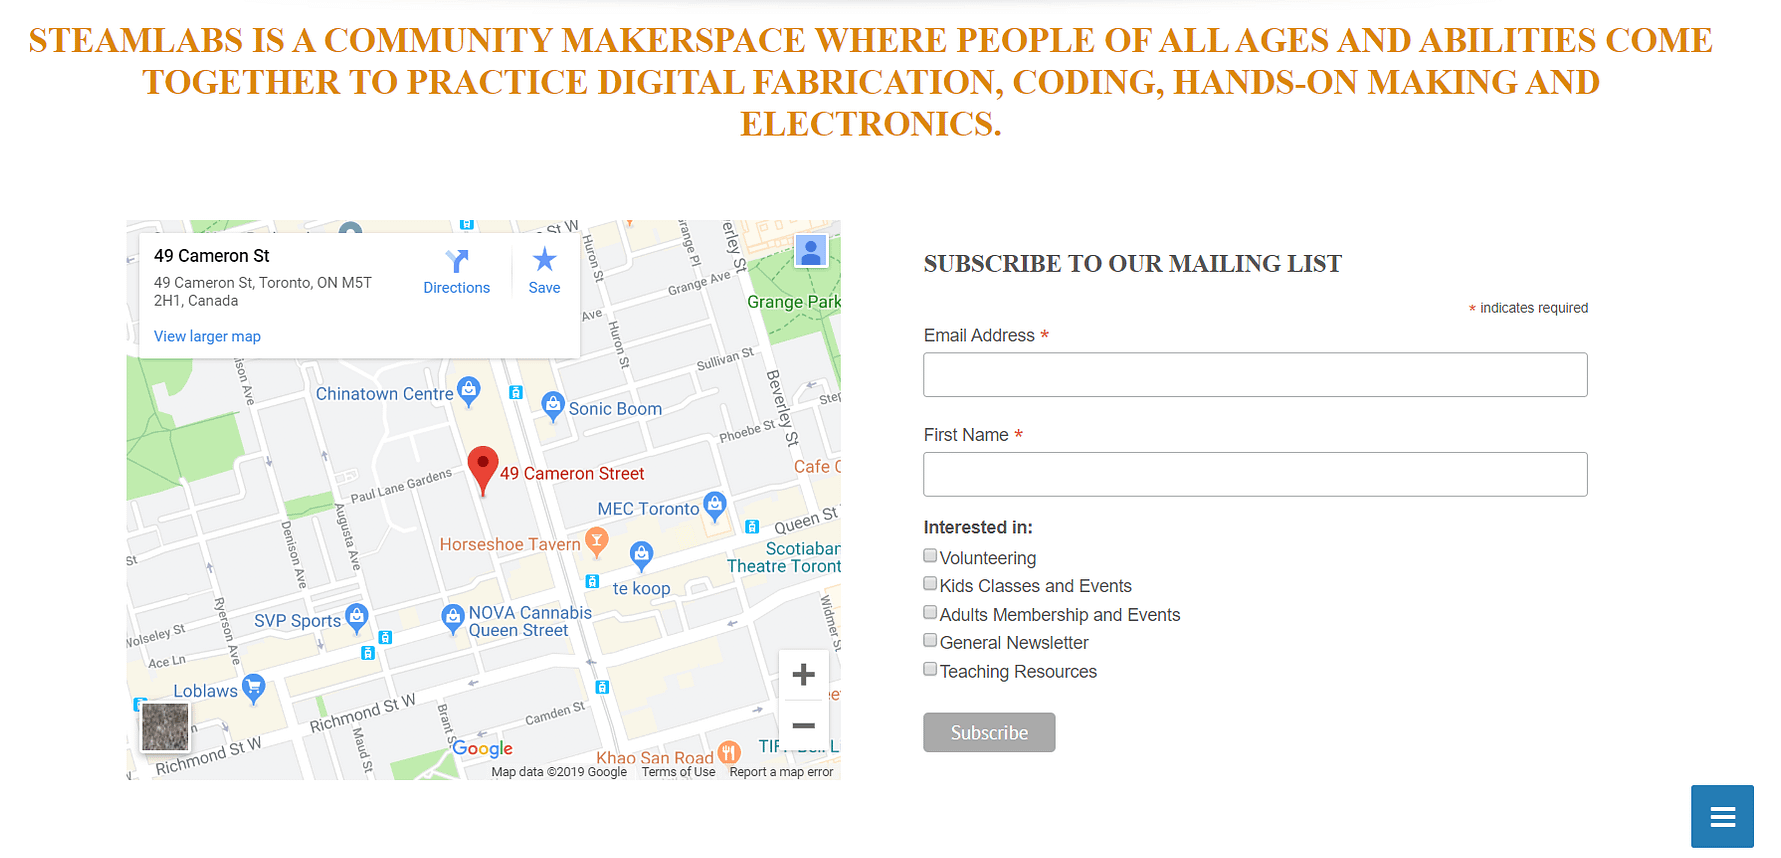Open Street View pegman icon
The height and width of the screenshot is (858, 1781).
point(811,251)
